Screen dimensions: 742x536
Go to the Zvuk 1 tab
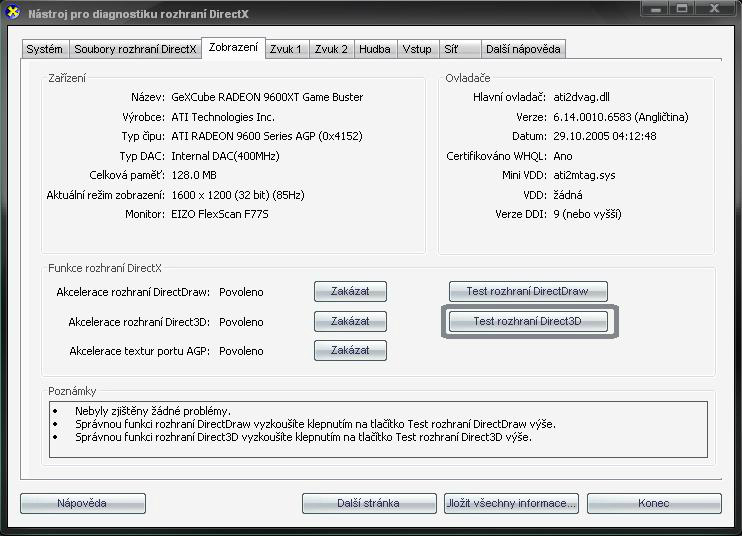pyautogui.click(x=286, y=49)
